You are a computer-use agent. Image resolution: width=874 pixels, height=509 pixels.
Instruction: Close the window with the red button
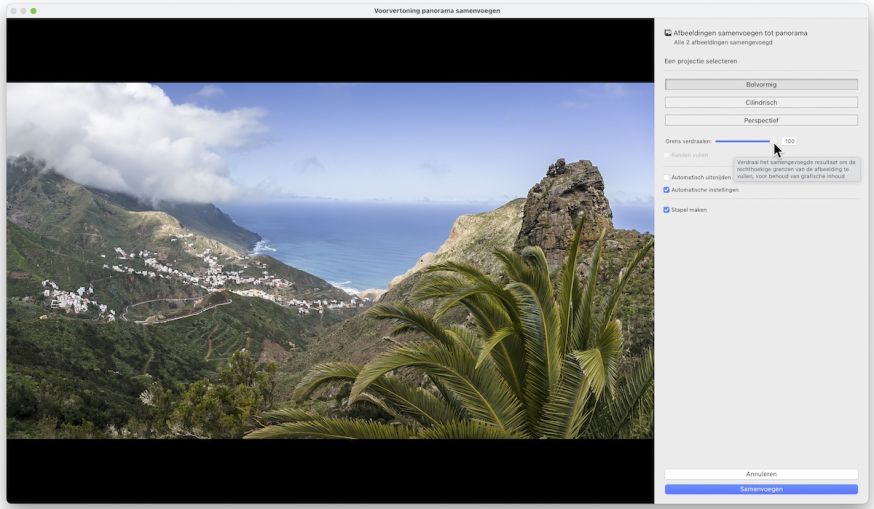(x=12, y=11)
